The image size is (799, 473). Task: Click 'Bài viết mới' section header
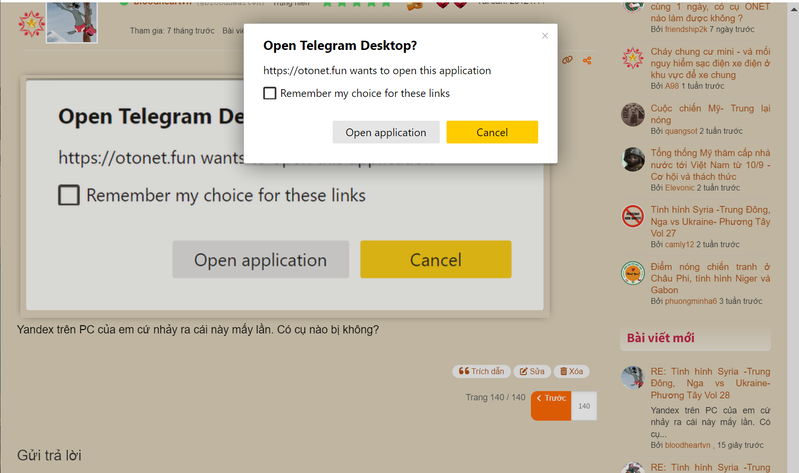(x=660, y=338)
